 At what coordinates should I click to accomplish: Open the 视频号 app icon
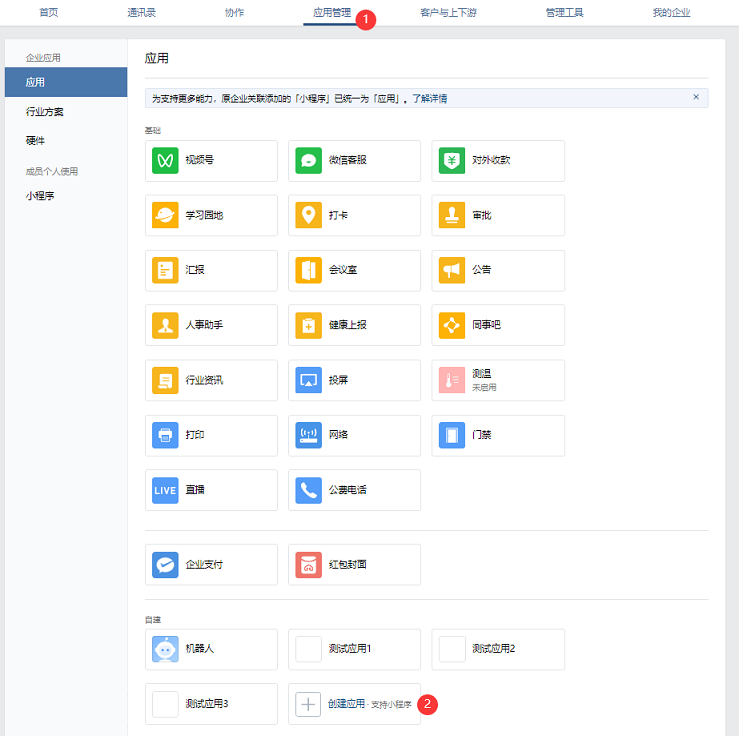(x=165, y=160)
